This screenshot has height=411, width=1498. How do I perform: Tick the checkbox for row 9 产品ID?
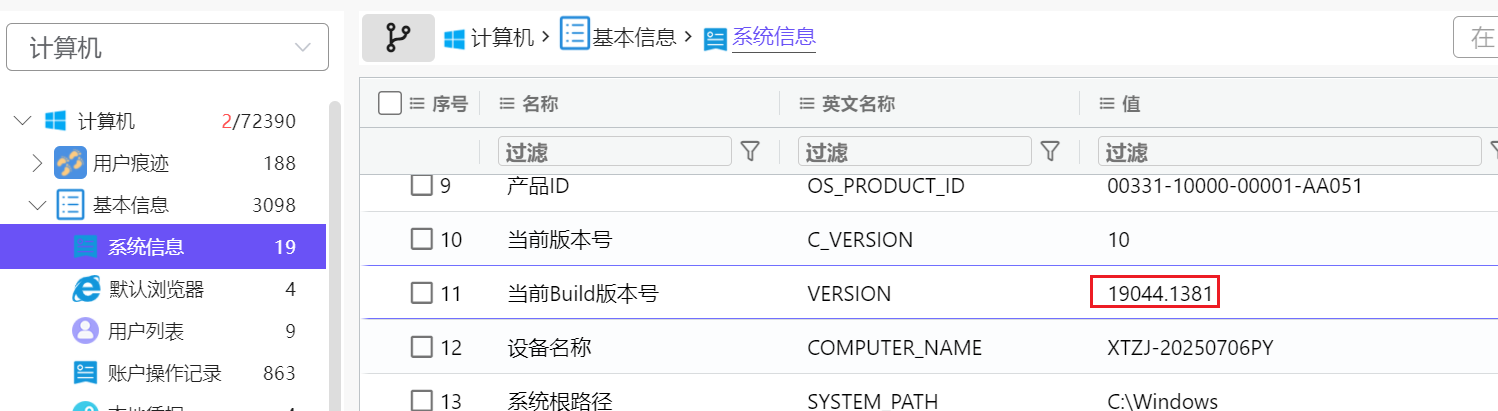pos(422,185)
